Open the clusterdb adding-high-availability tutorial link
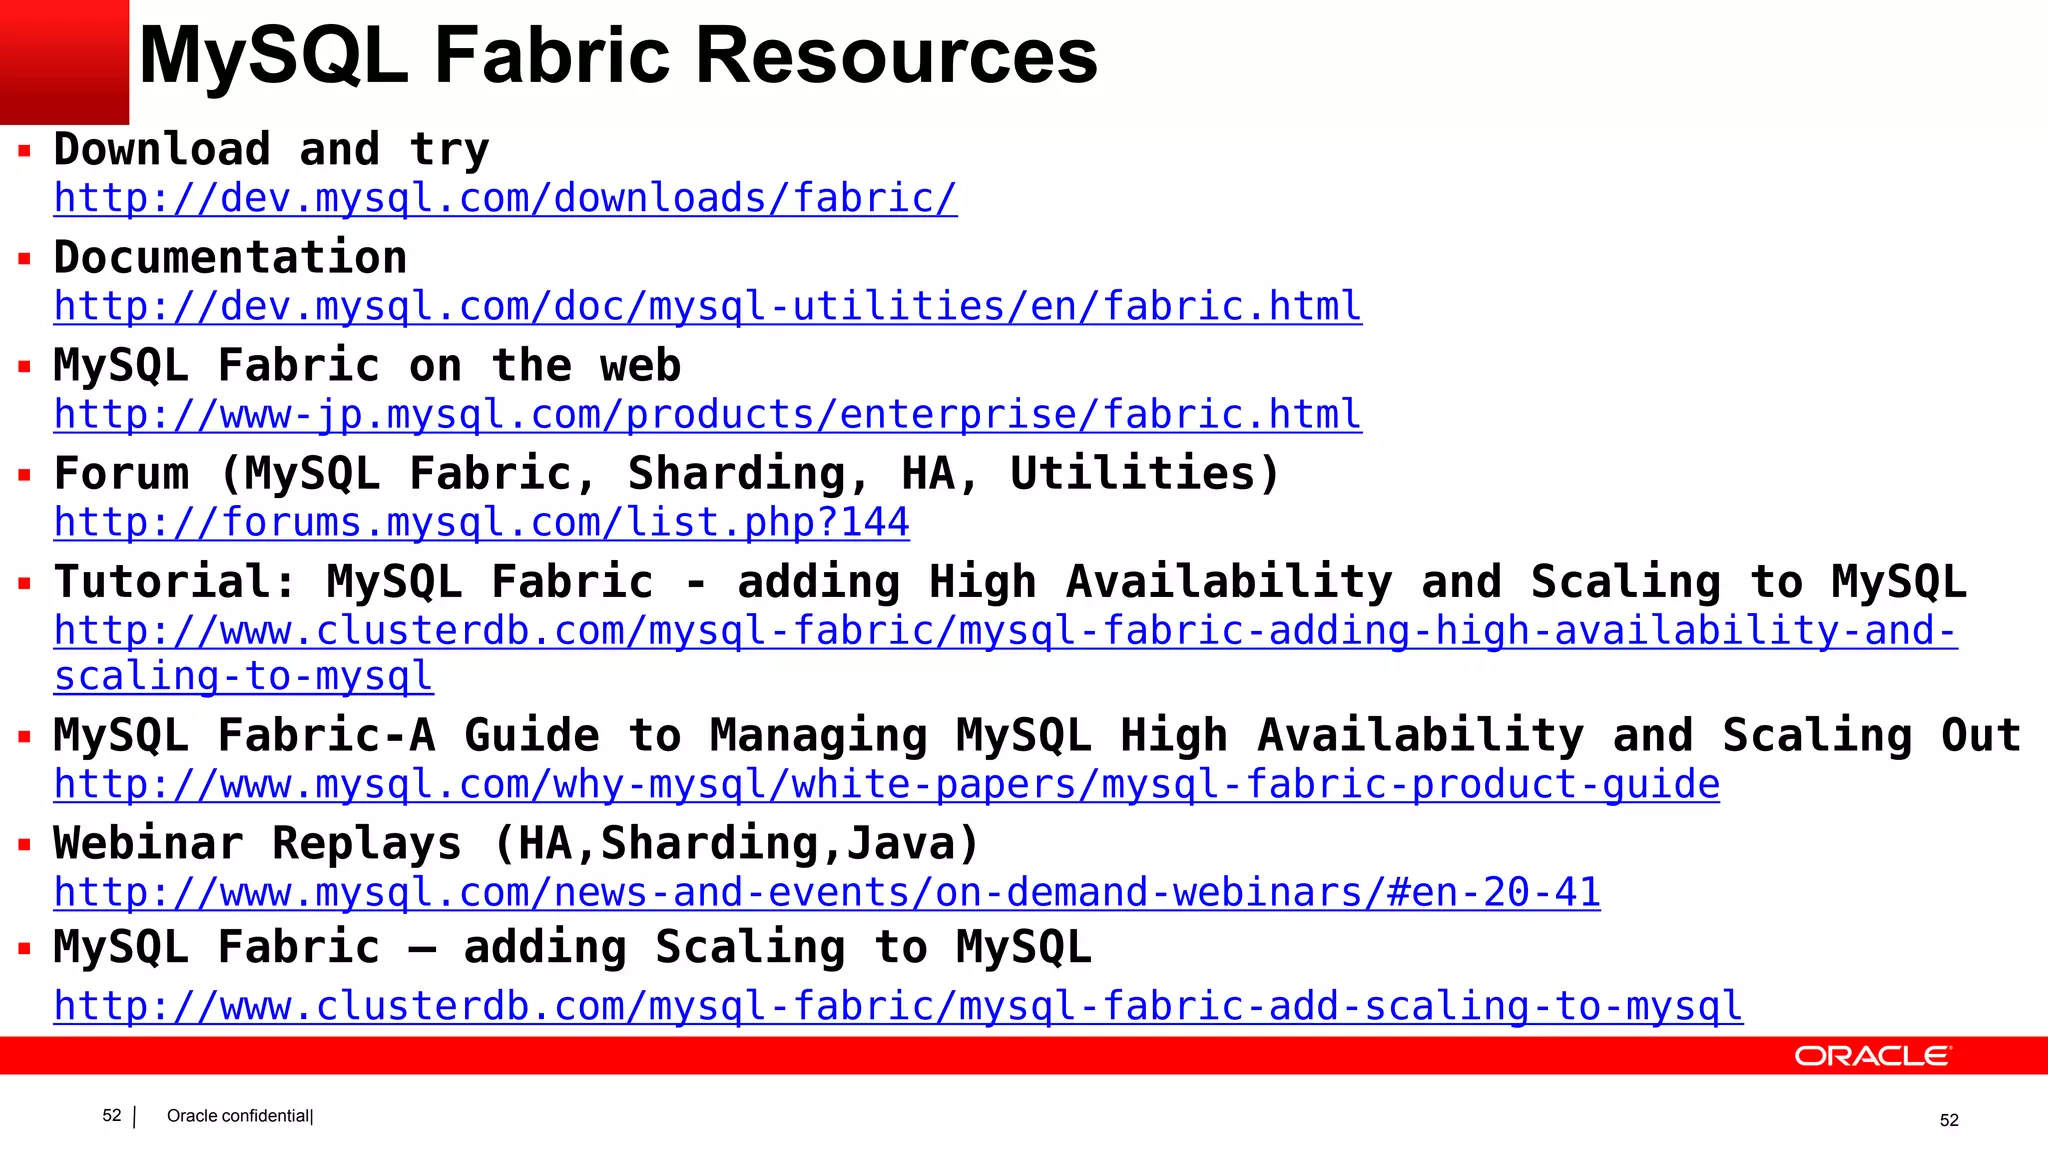This screenshot has width=2048, height=1152. 1005,653
